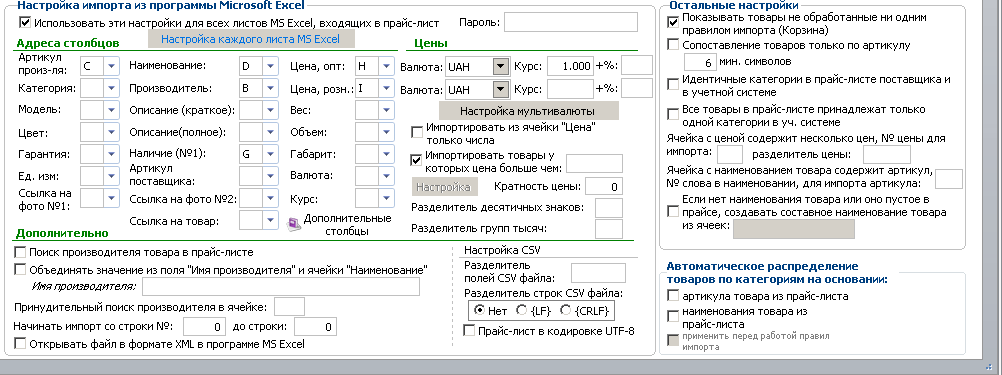Viewport: 1002px width, 375px height.
Task: Click the Дополнительные столбцы icon
Action: [x=294, y=224]
